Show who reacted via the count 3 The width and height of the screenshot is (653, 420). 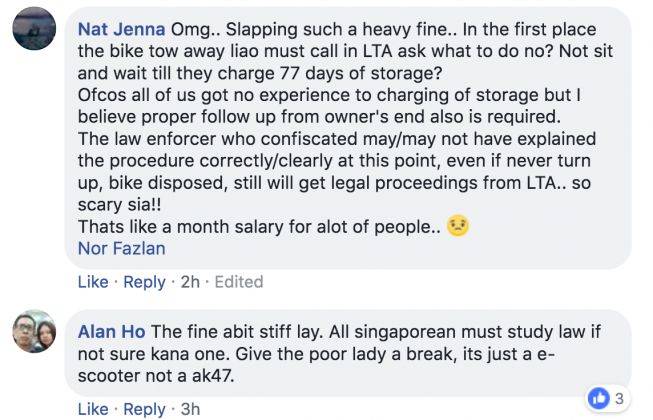point(620,399)
